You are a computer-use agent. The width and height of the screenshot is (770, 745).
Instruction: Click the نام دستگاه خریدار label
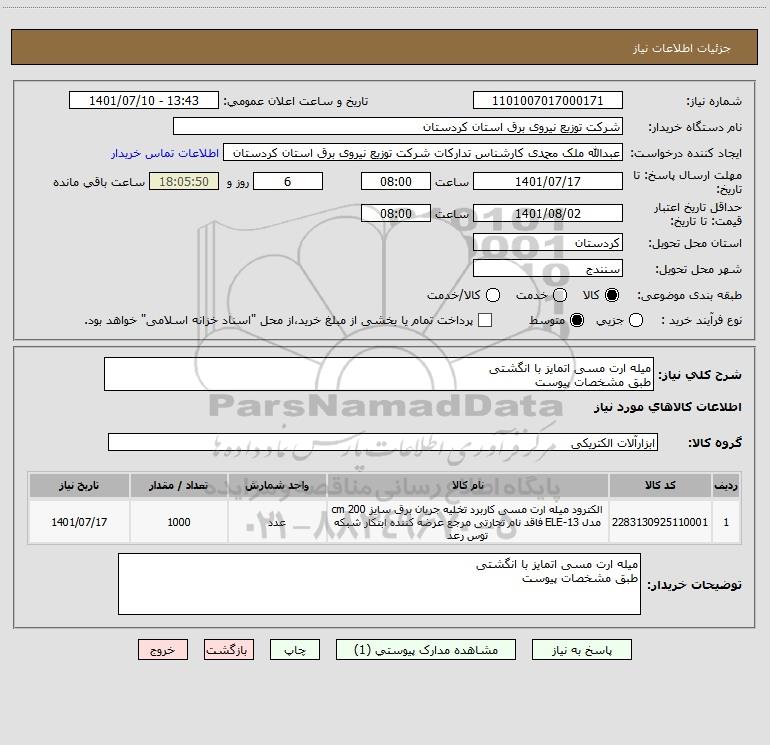695,127
